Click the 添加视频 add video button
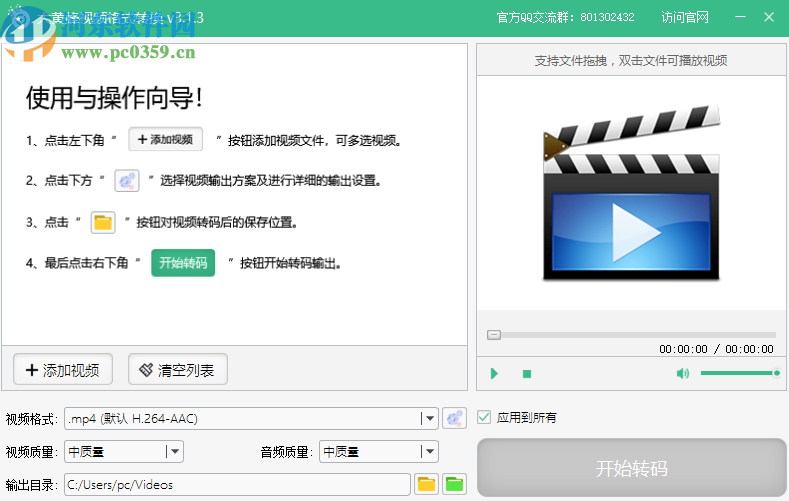Screen dimensions: 789x501 [62, 370]
